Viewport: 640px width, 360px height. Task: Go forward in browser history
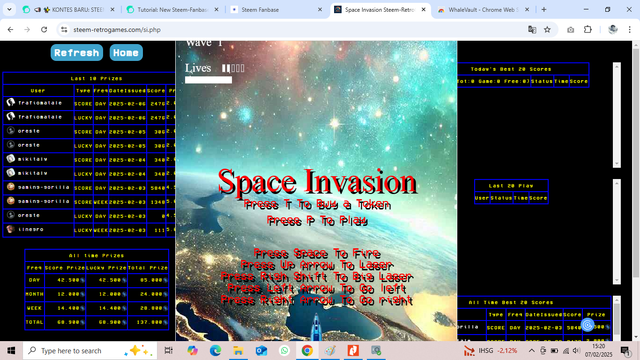27,30
